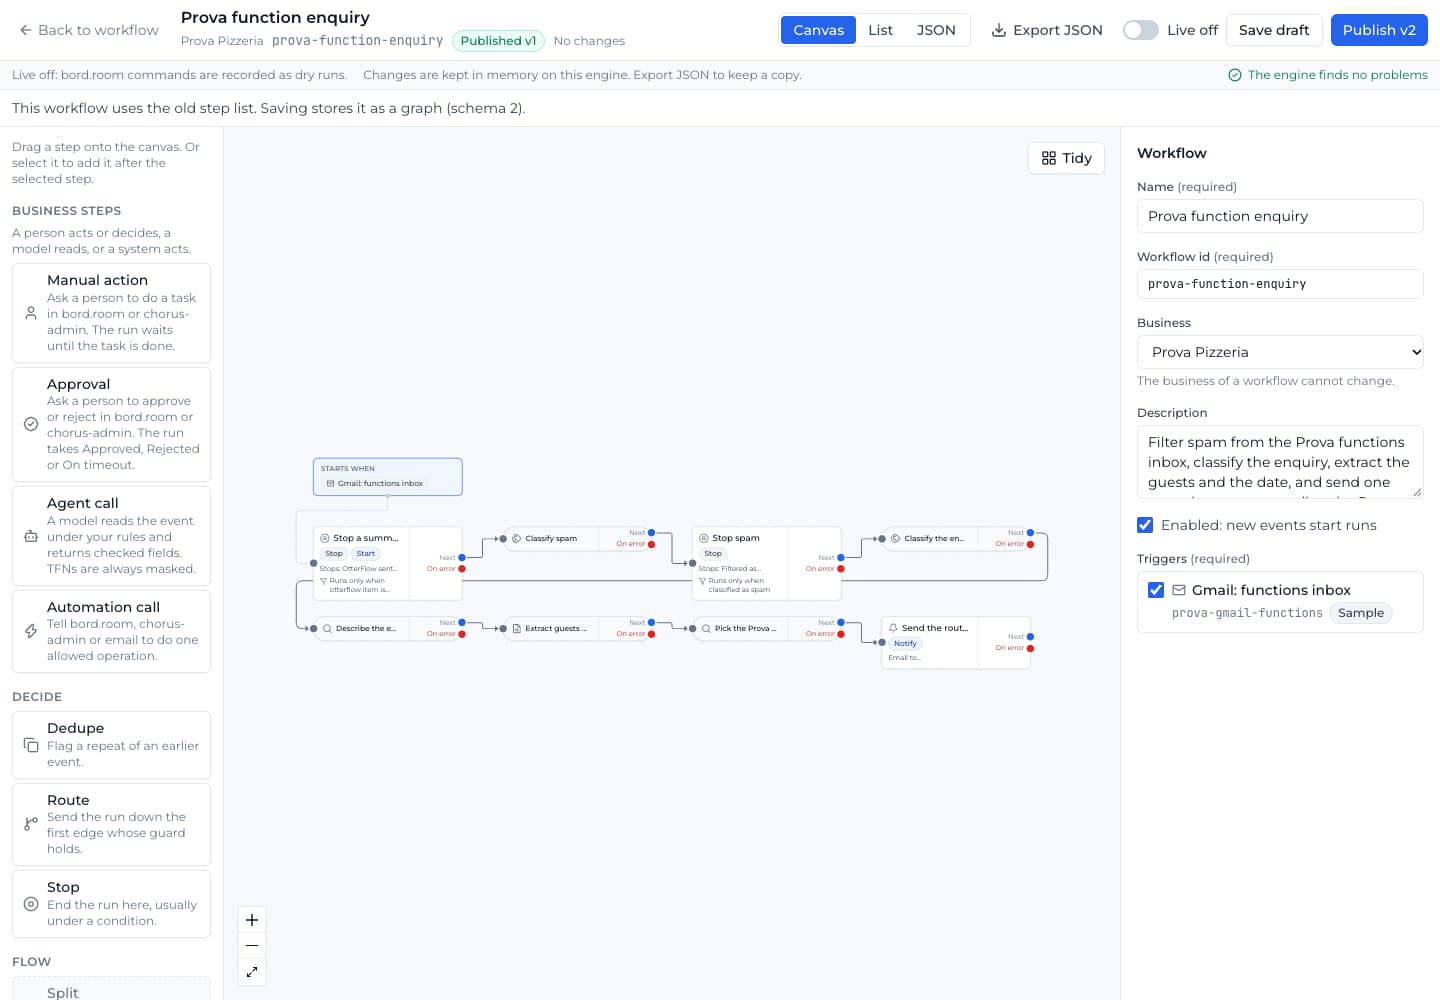
Task: Click the Sample button for Gmail trigger
Action: (1361, 613)
